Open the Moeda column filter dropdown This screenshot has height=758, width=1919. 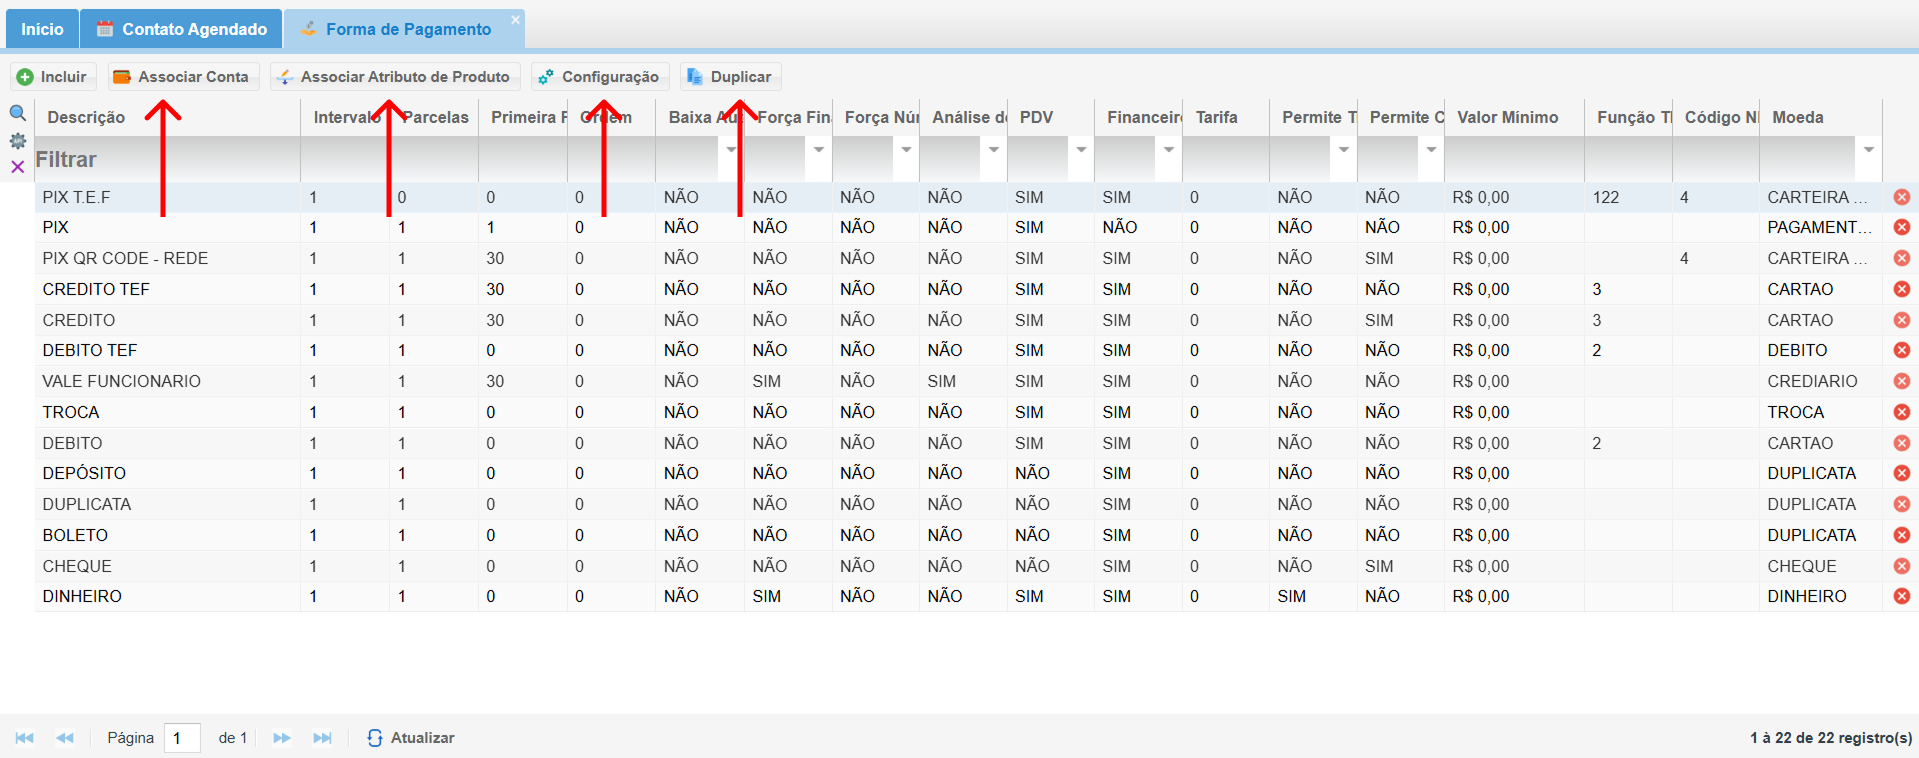click(1868, 150)
